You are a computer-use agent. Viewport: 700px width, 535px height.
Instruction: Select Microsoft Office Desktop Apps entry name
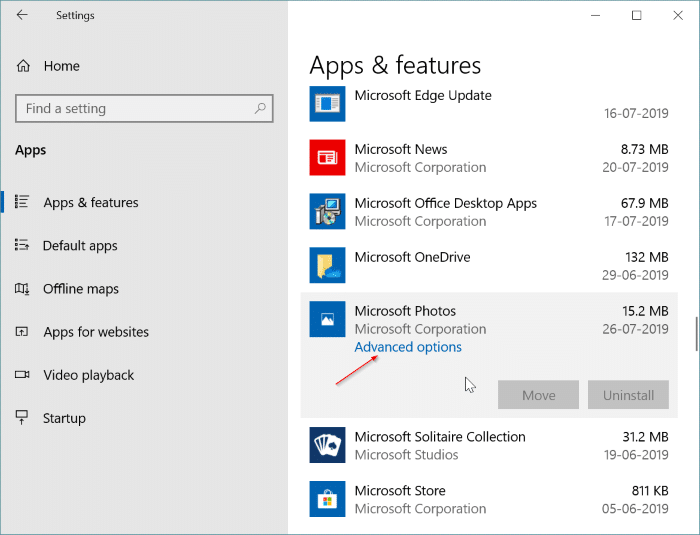(x=446, y=203)
